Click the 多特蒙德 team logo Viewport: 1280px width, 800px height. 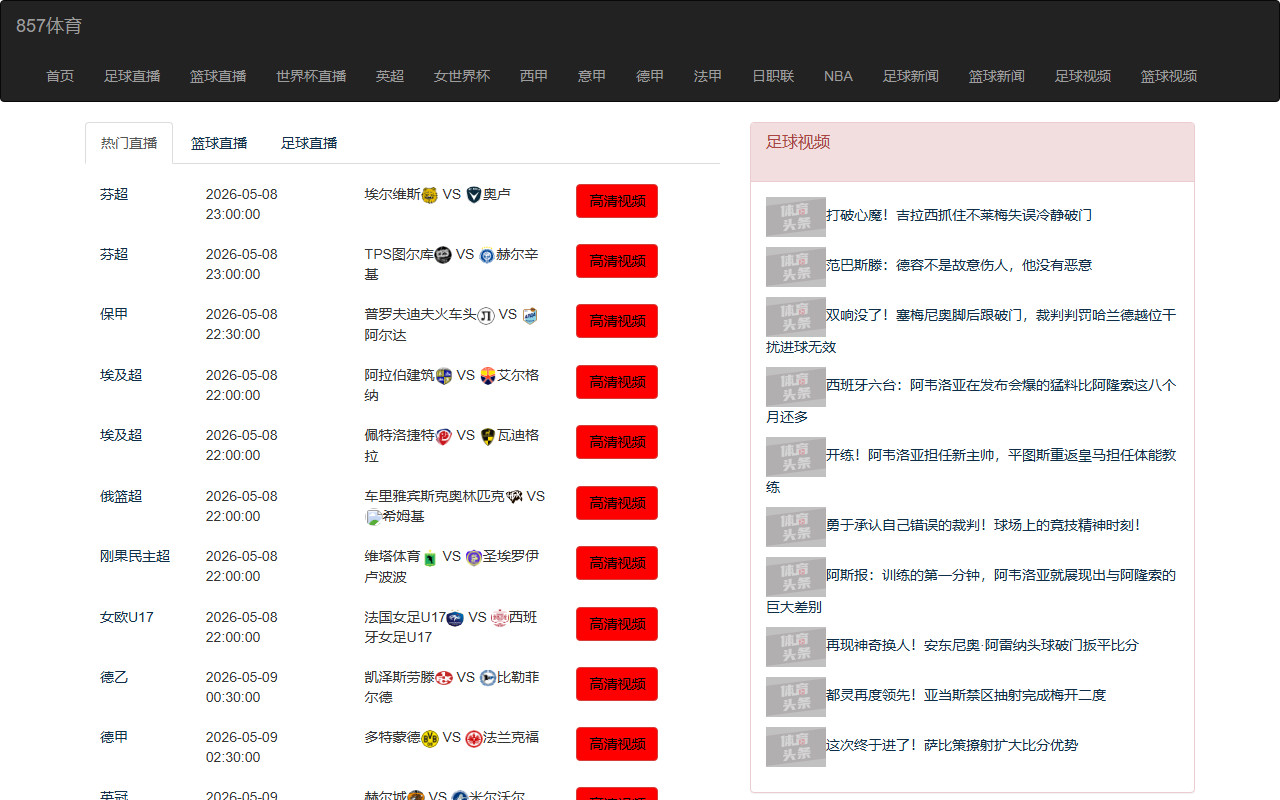click(x=430, y=738)
